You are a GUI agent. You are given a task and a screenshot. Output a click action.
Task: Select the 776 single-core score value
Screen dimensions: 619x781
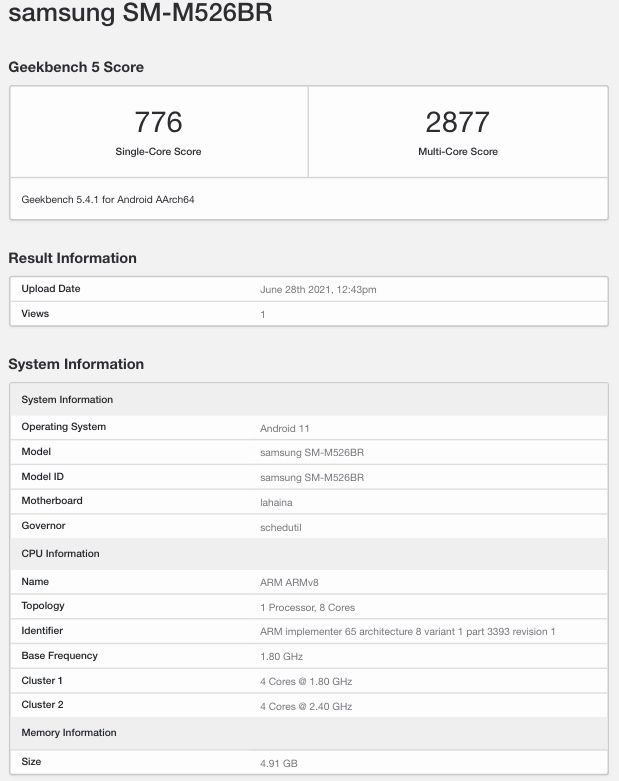158,122
